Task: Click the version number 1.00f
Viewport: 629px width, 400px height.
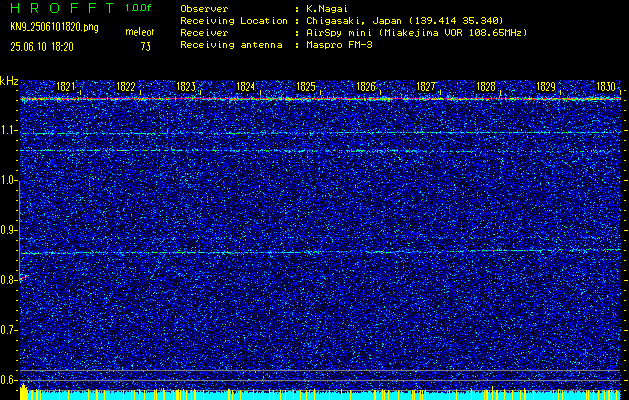Action: tap(138, 8)
